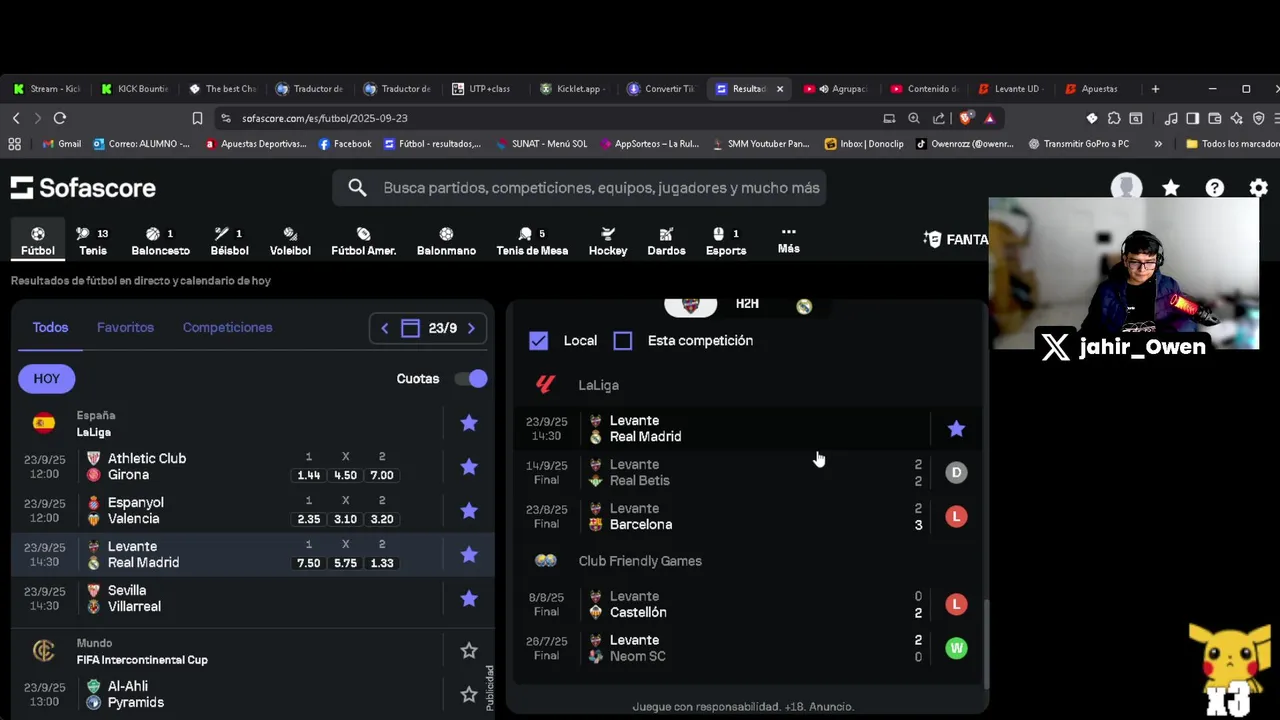Open the FIFA Intercontinental Cup link

click(142, 660)
